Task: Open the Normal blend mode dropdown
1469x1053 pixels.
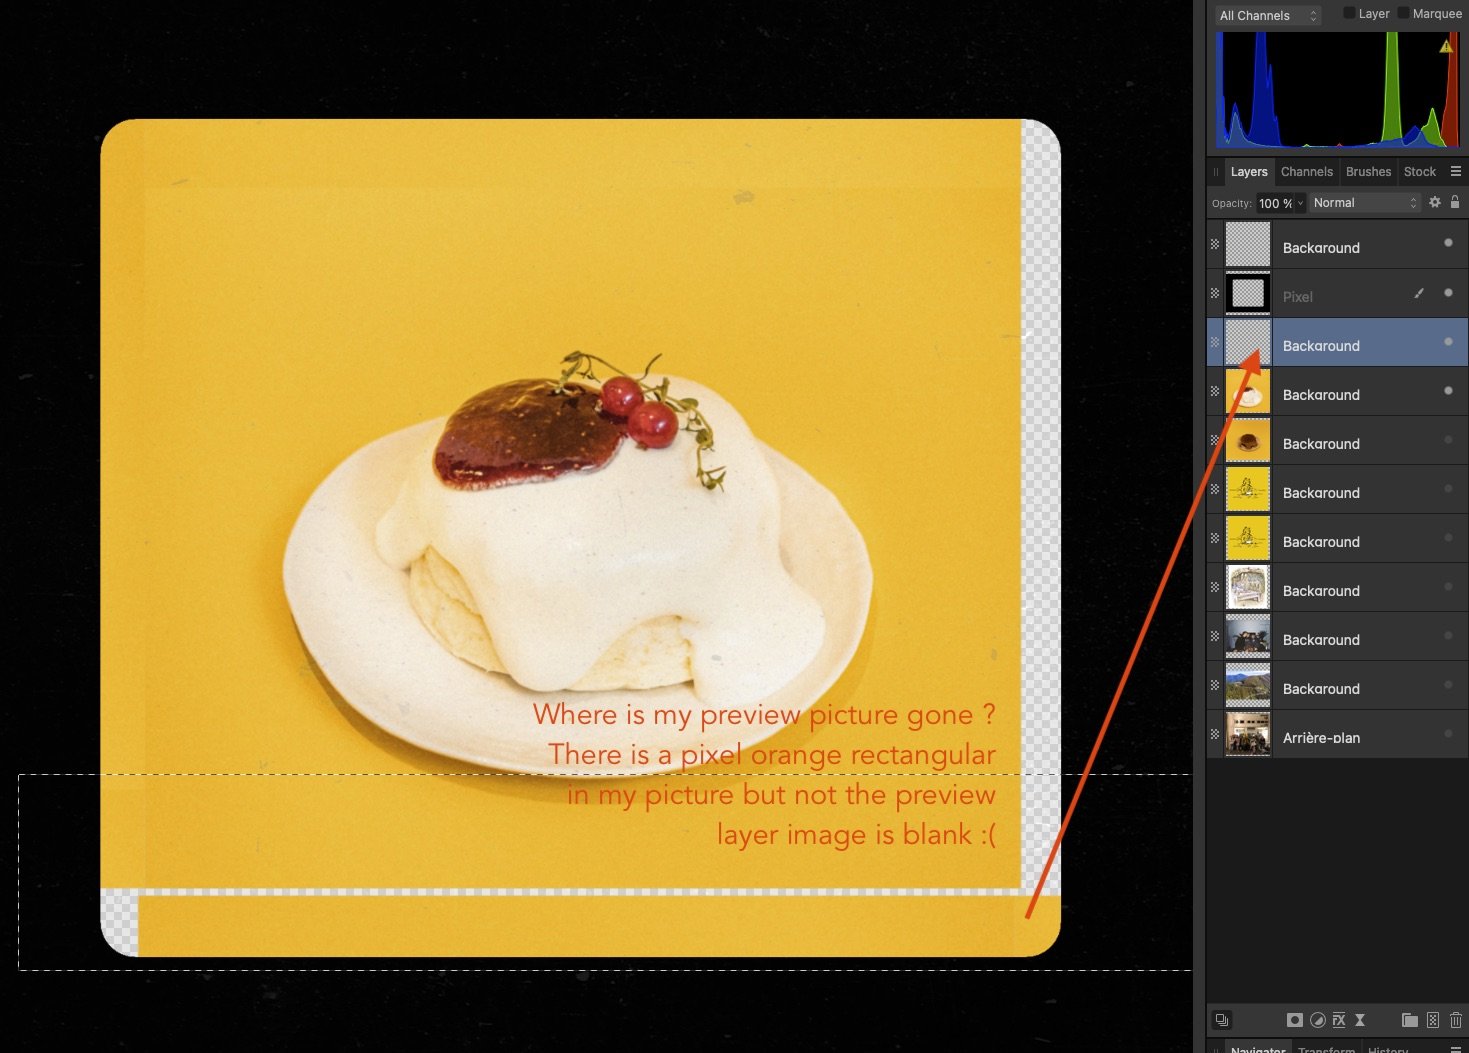Action: point(1364,202)
